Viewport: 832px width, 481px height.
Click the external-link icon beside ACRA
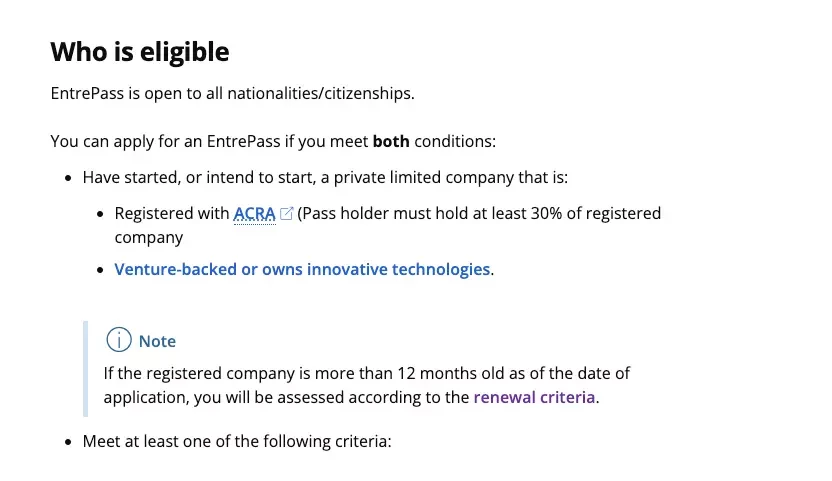click(286, 213)
